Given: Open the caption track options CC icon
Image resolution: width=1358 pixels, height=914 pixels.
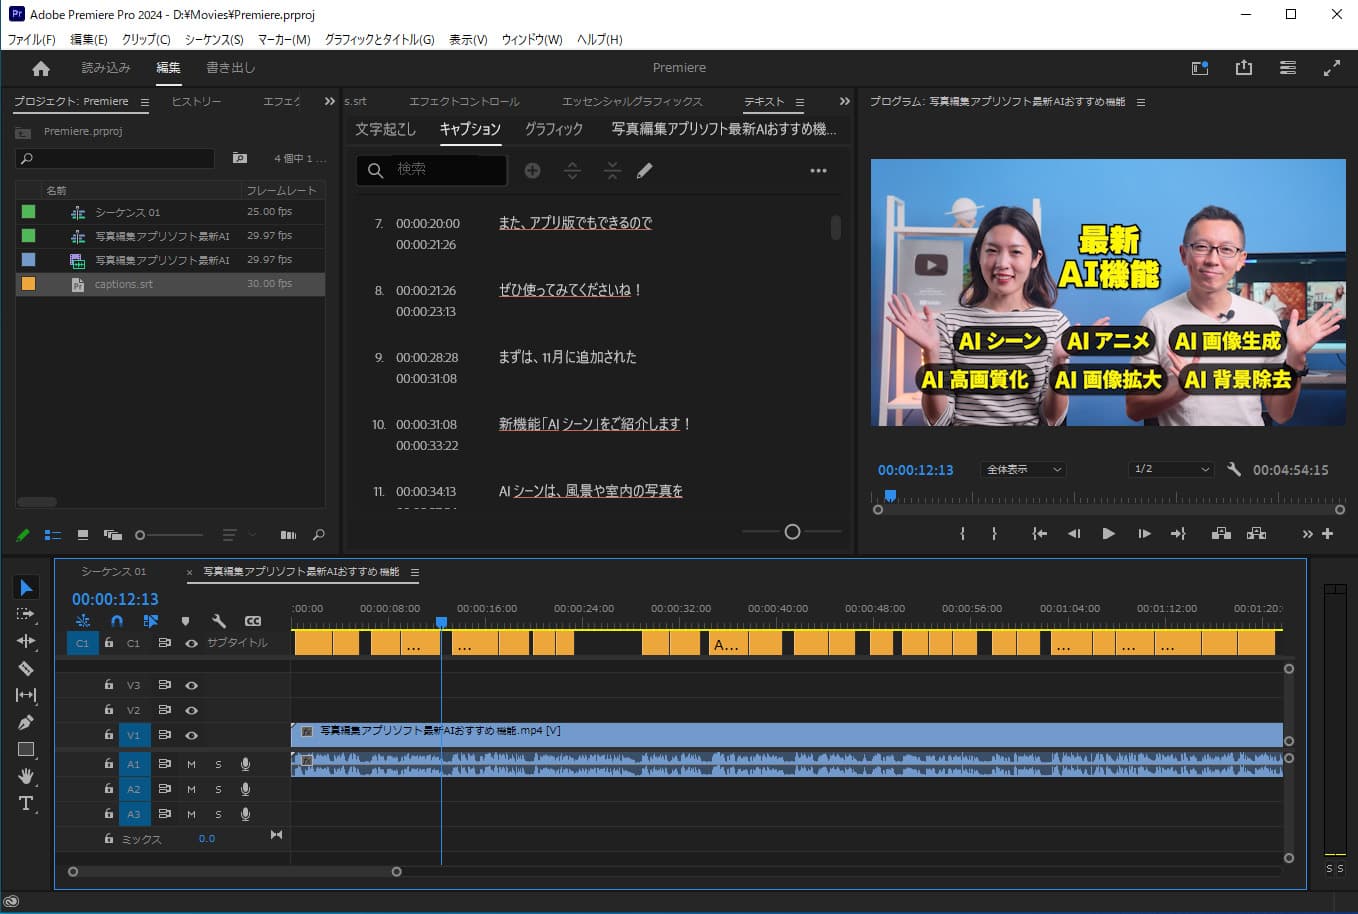Looking at the screenshot, I should 253,621.
